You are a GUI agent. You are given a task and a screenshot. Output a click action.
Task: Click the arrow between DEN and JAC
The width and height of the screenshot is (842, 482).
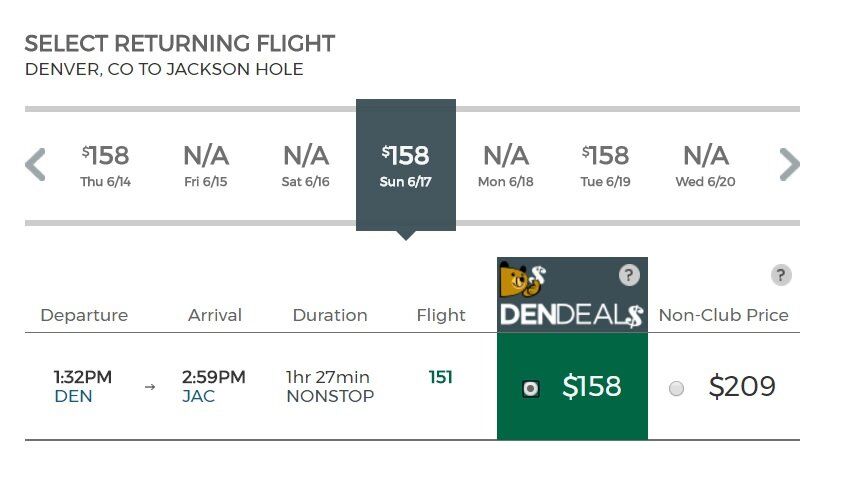(150, 386)
